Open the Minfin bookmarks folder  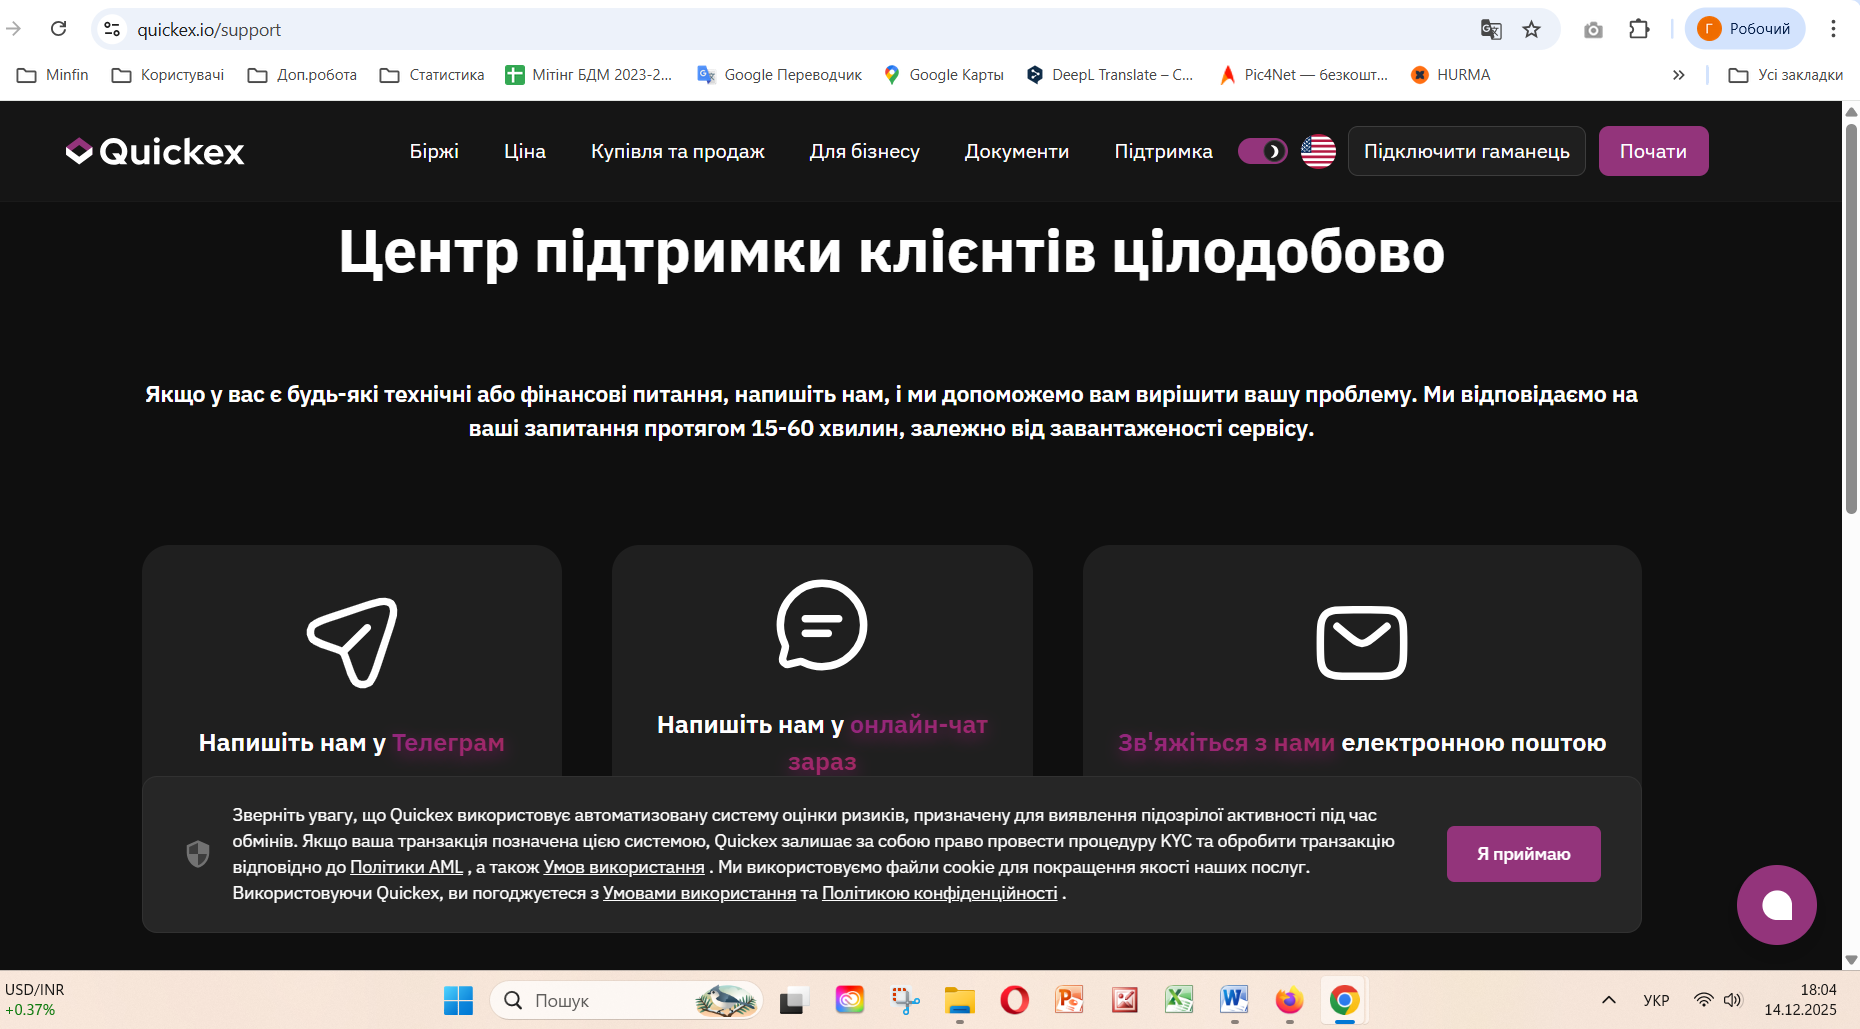point(53,75)
